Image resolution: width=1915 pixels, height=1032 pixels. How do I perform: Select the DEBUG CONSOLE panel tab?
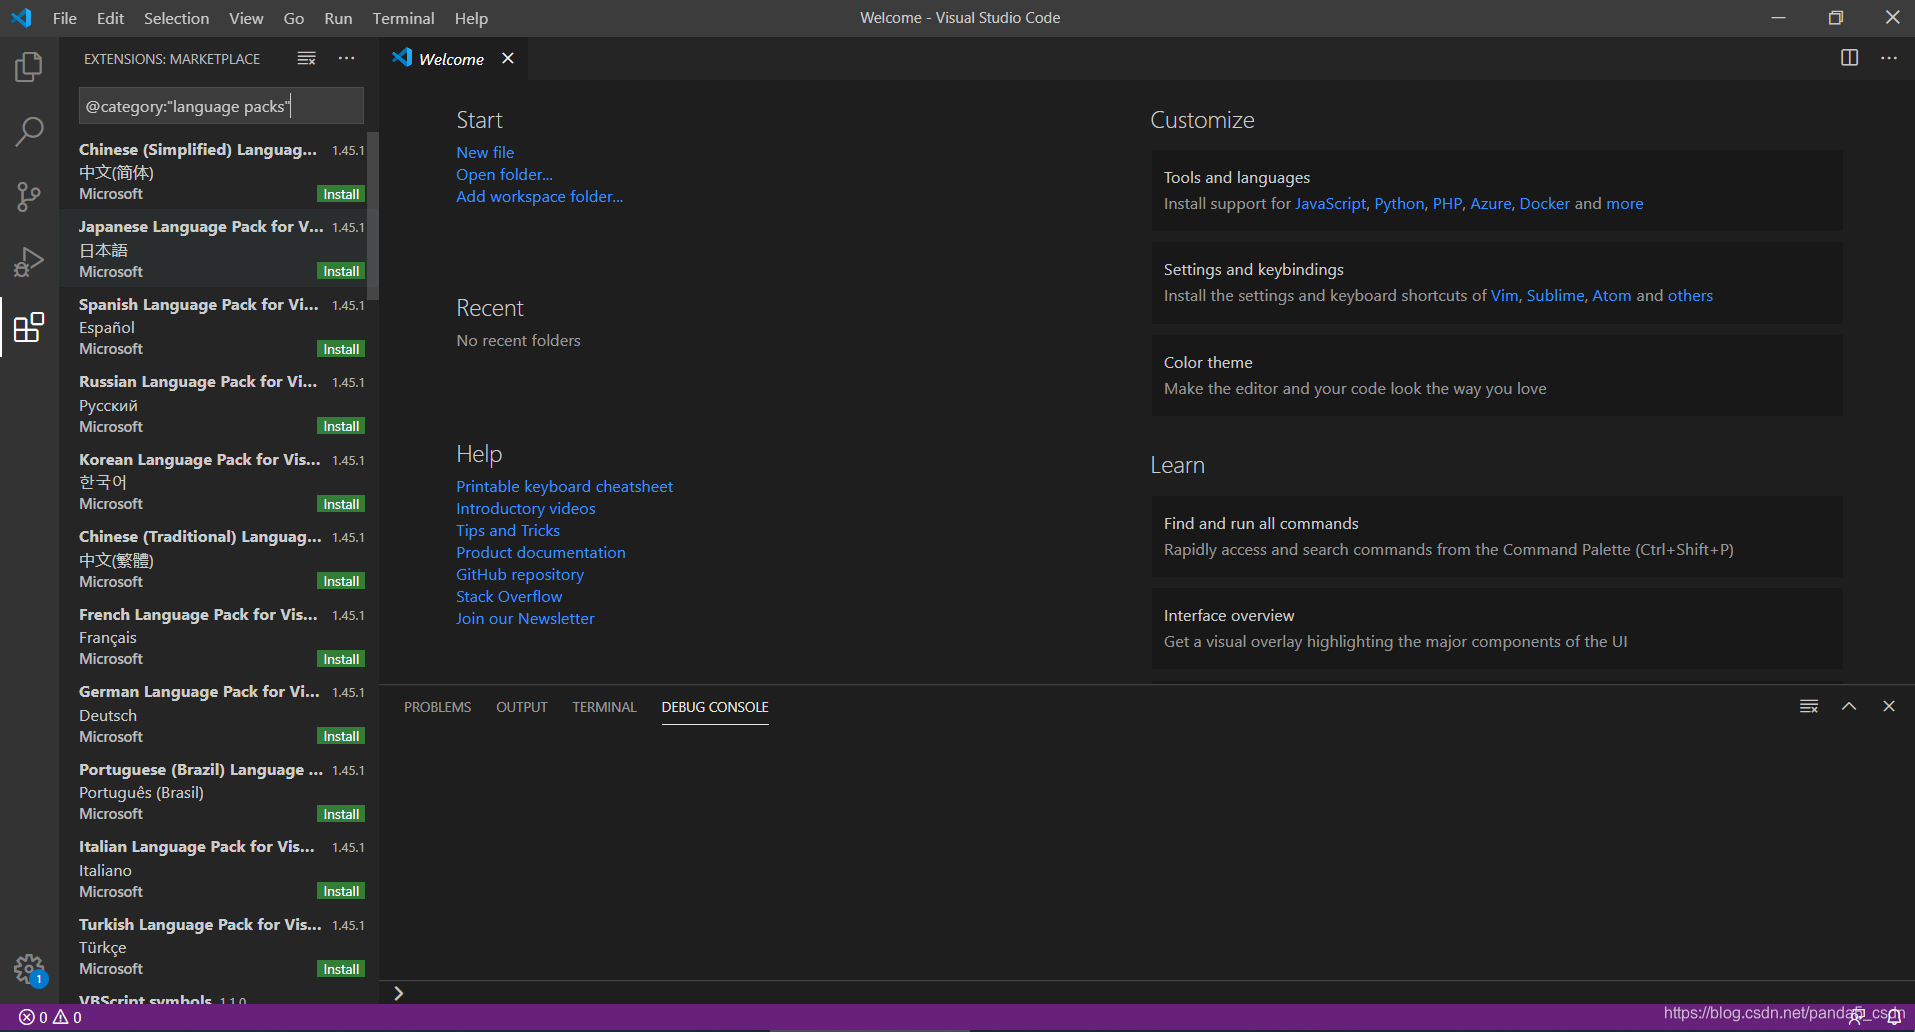coord(715,707)
